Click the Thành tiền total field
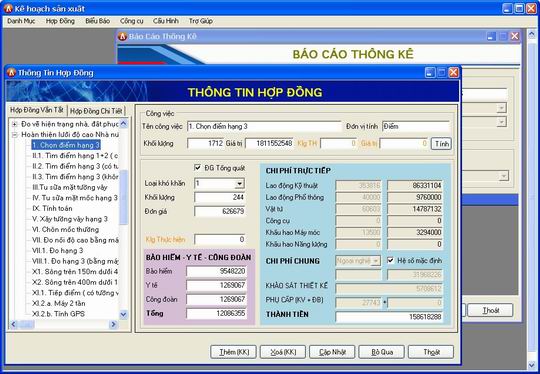Image resolution: width=540 pixels, height=374 pixels. click(389, 316)
